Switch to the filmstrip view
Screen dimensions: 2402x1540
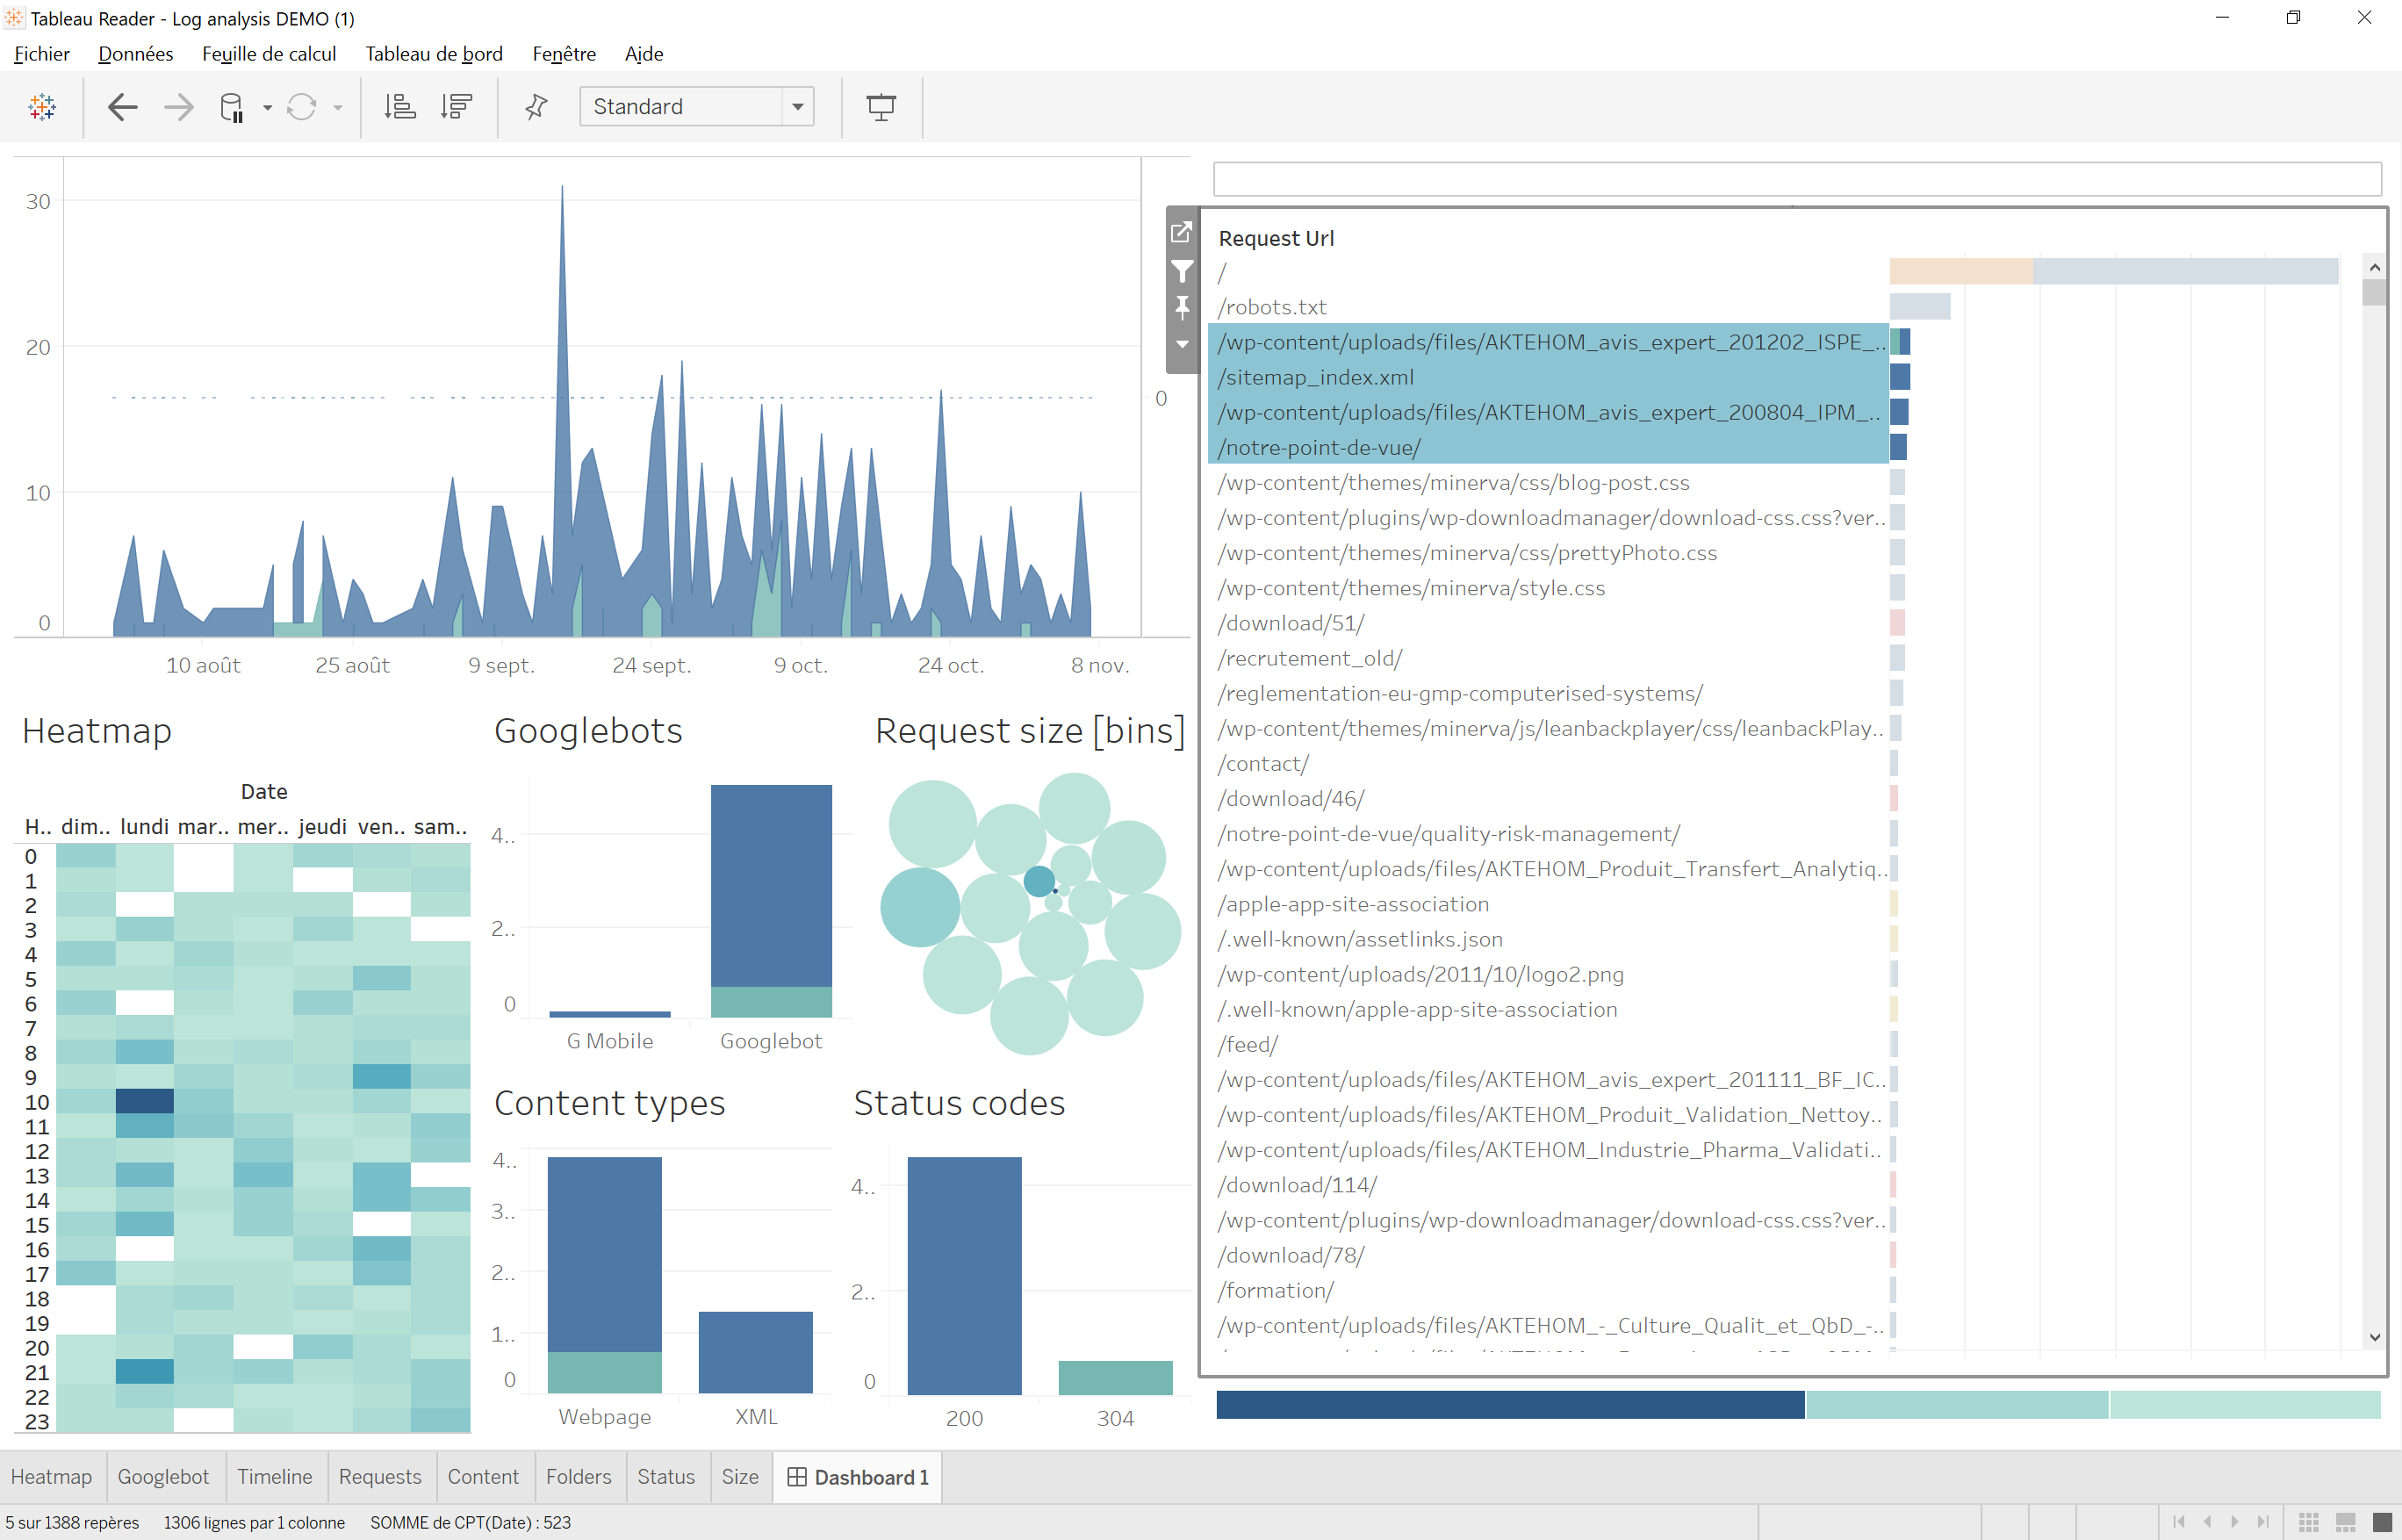2345,1522
